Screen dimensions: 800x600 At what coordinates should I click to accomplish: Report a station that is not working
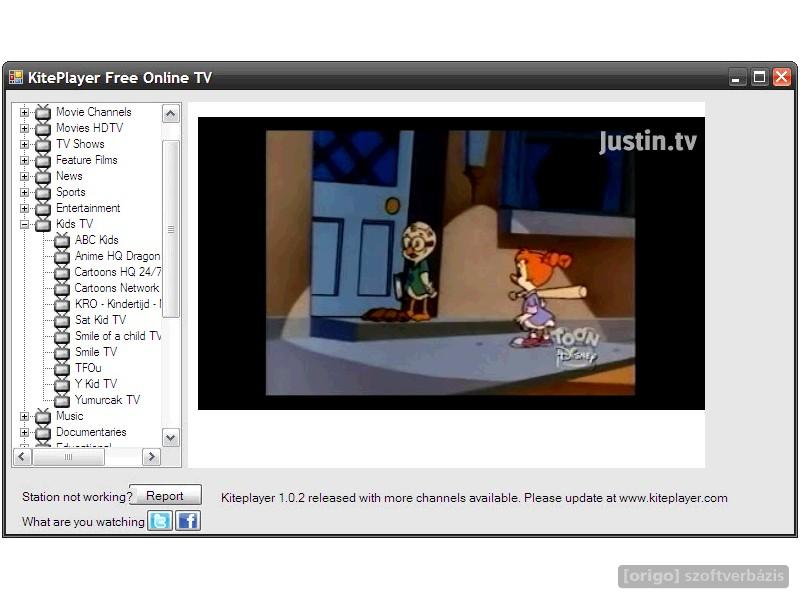(165, 495)
